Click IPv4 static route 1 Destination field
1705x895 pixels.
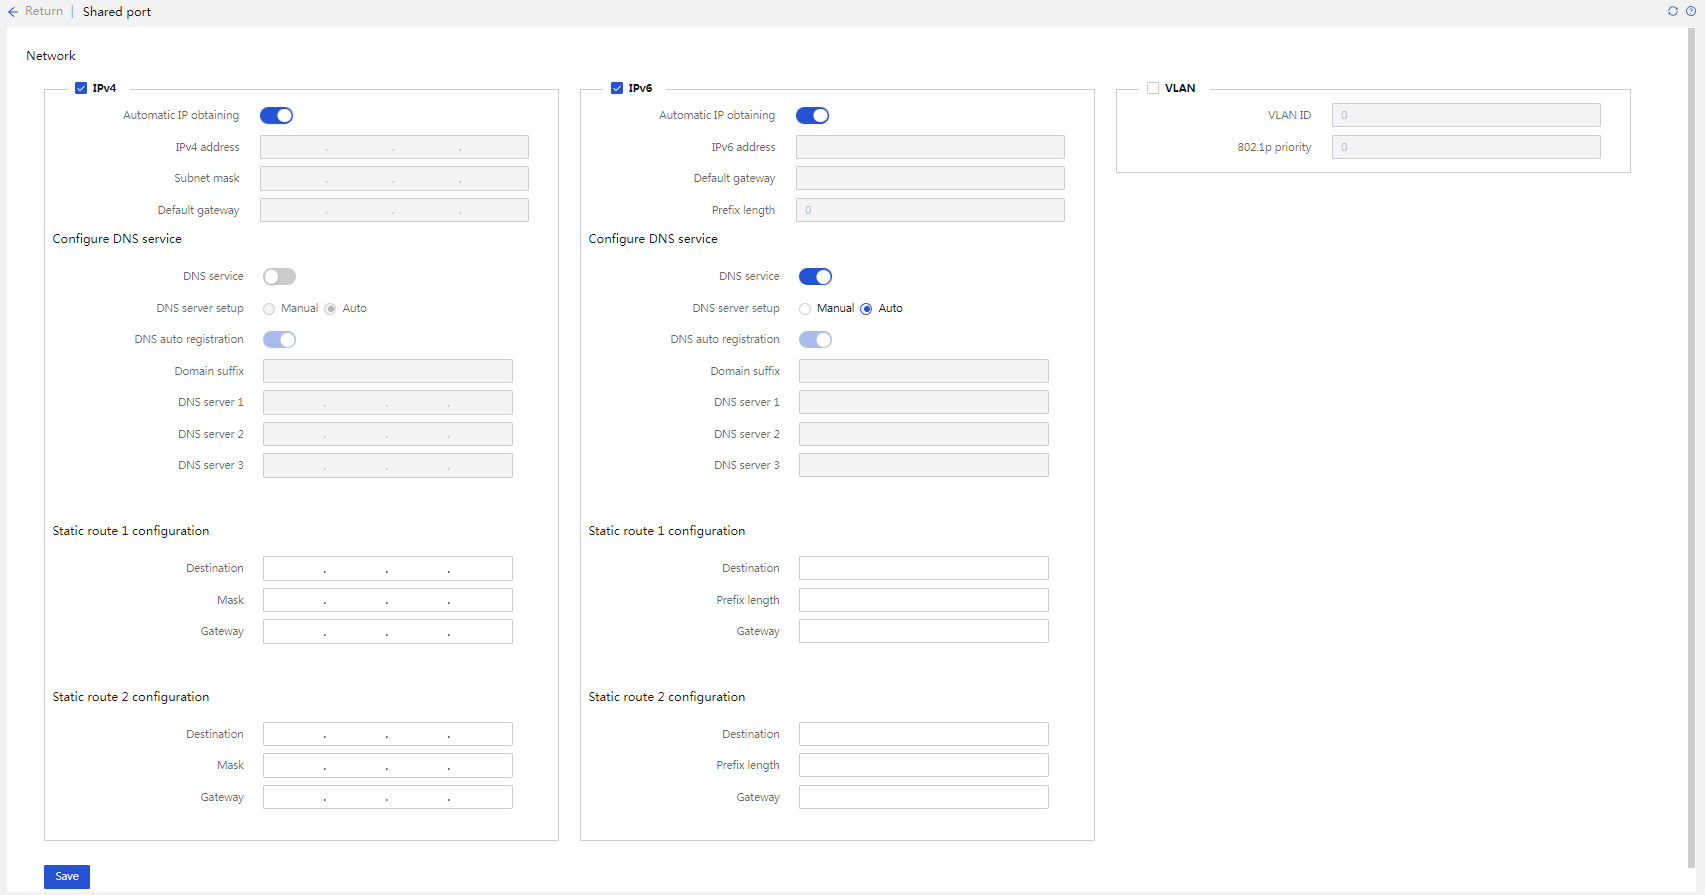point(388,569)
